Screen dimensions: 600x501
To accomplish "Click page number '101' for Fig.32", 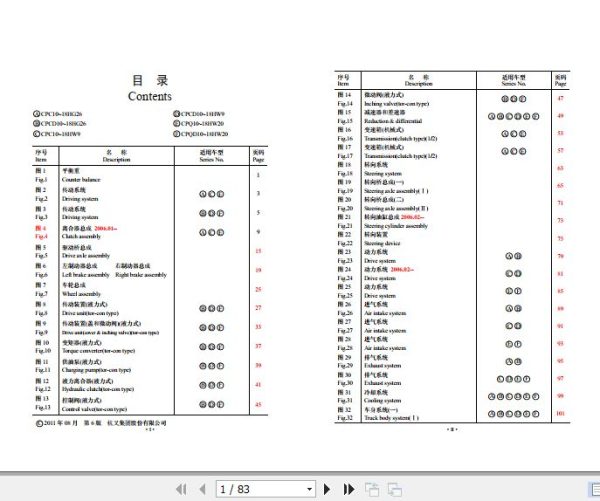I will coord(560,413).
